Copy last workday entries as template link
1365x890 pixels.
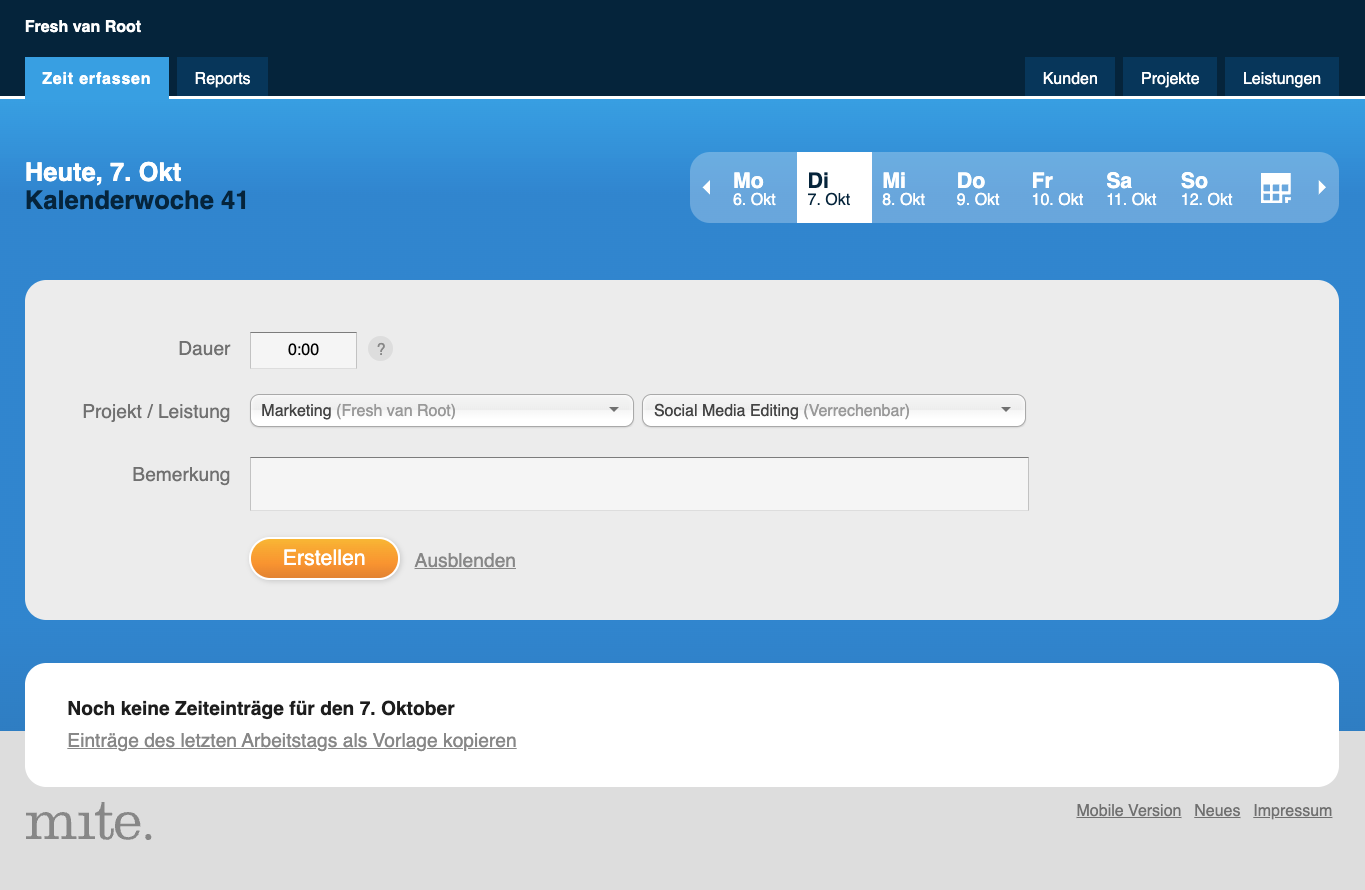click(x=292, y=741)
